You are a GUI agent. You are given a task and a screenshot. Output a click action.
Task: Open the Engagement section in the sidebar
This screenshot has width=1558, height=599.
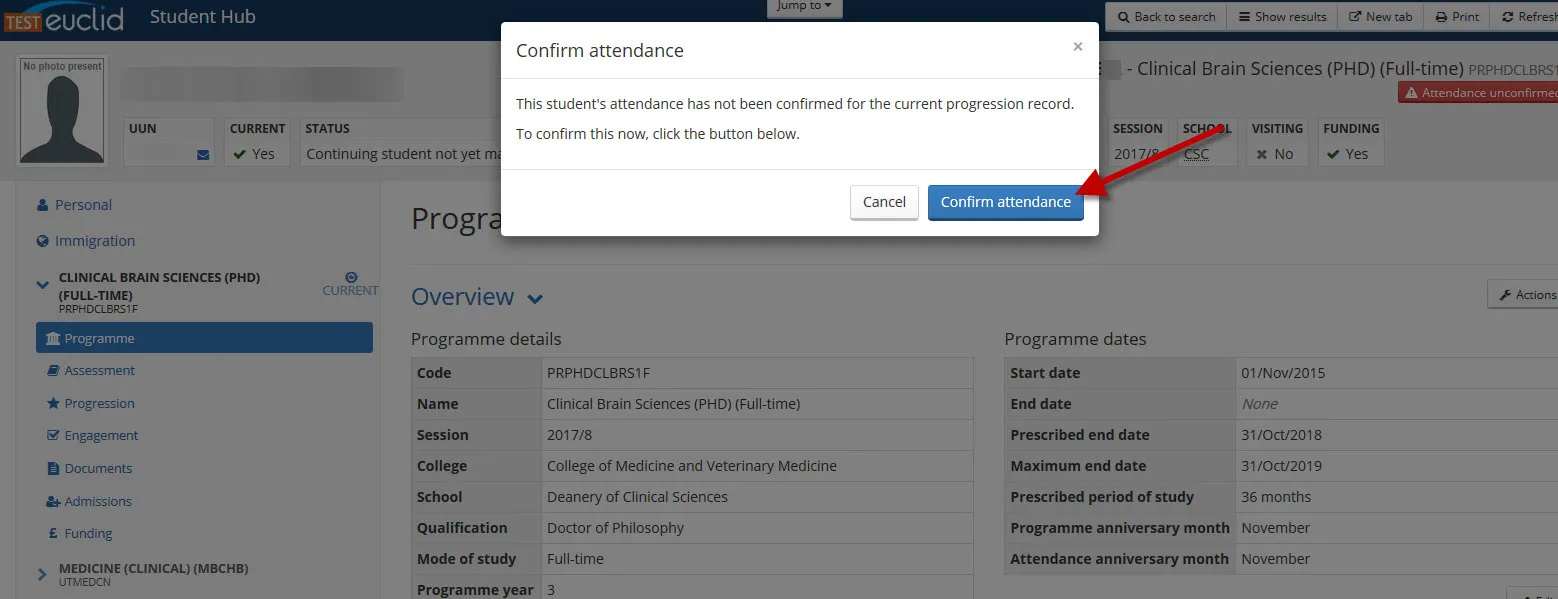point(101,435)
